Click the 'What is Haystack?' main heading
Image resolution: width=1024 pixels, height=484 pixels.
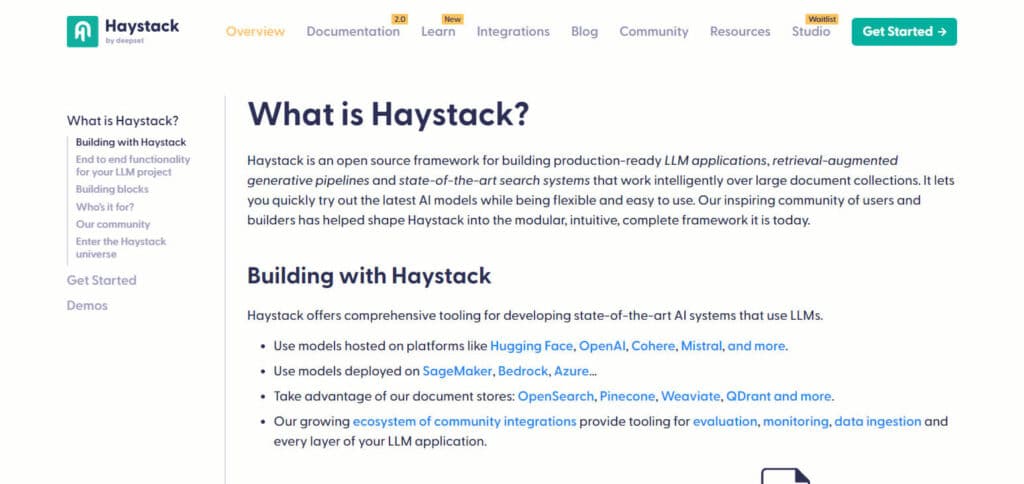(x=388, y=114)
